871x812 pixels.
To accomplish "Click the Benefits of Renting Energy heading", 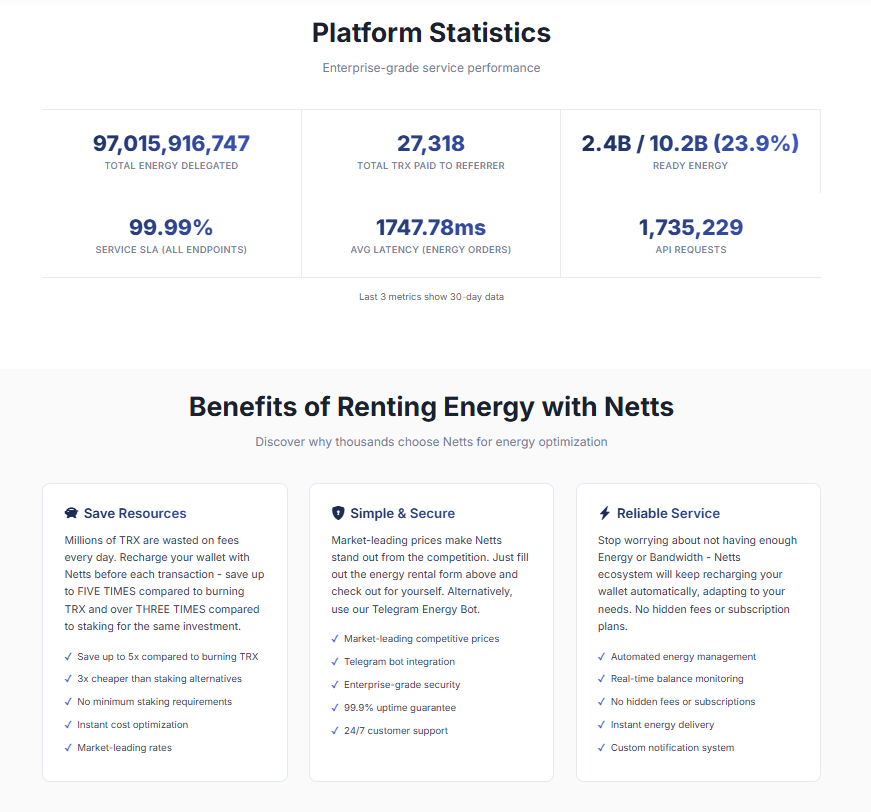I will pyautogui.click(x=431, y=407).
